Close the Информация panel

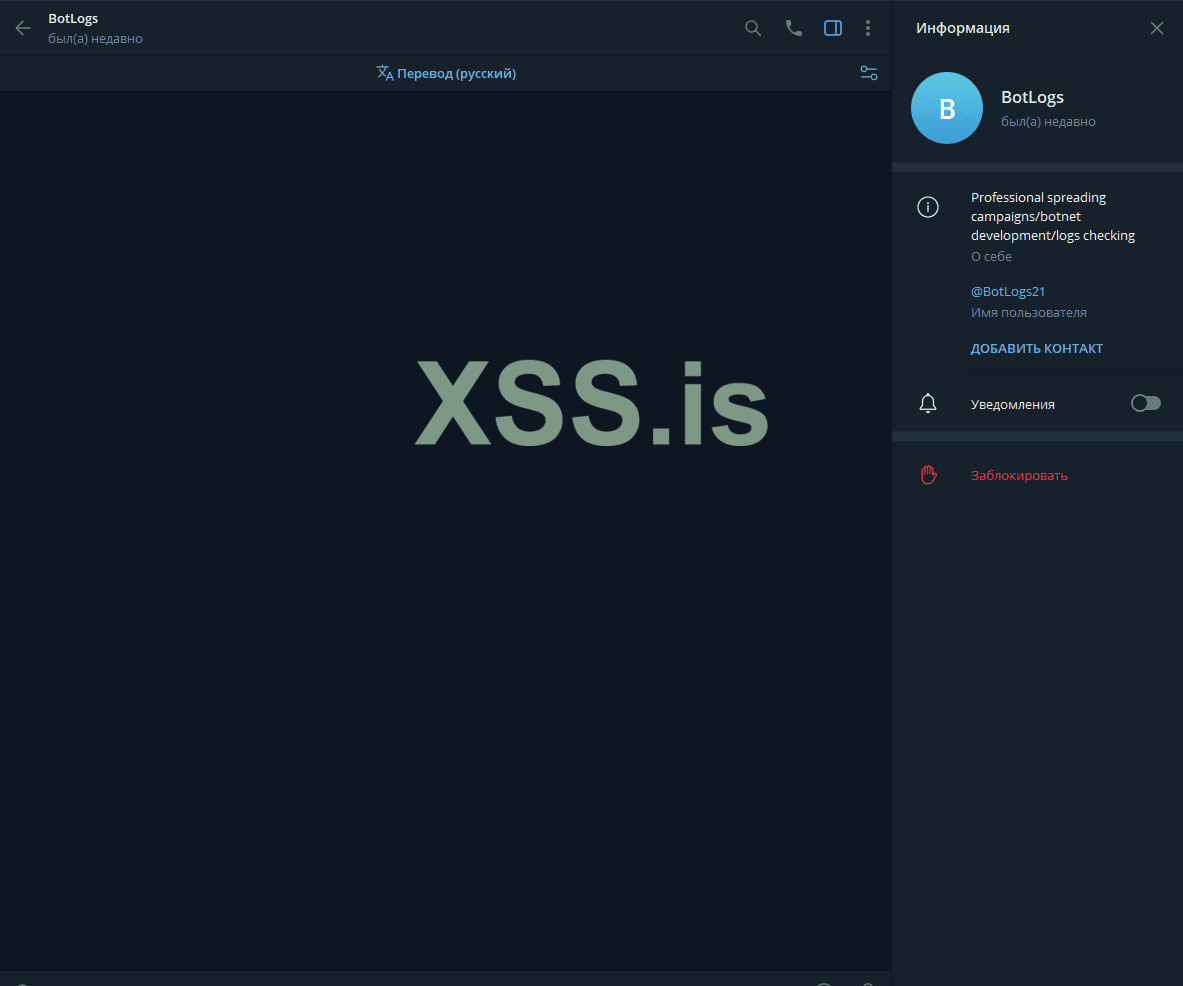click(x=1157, y=29)
